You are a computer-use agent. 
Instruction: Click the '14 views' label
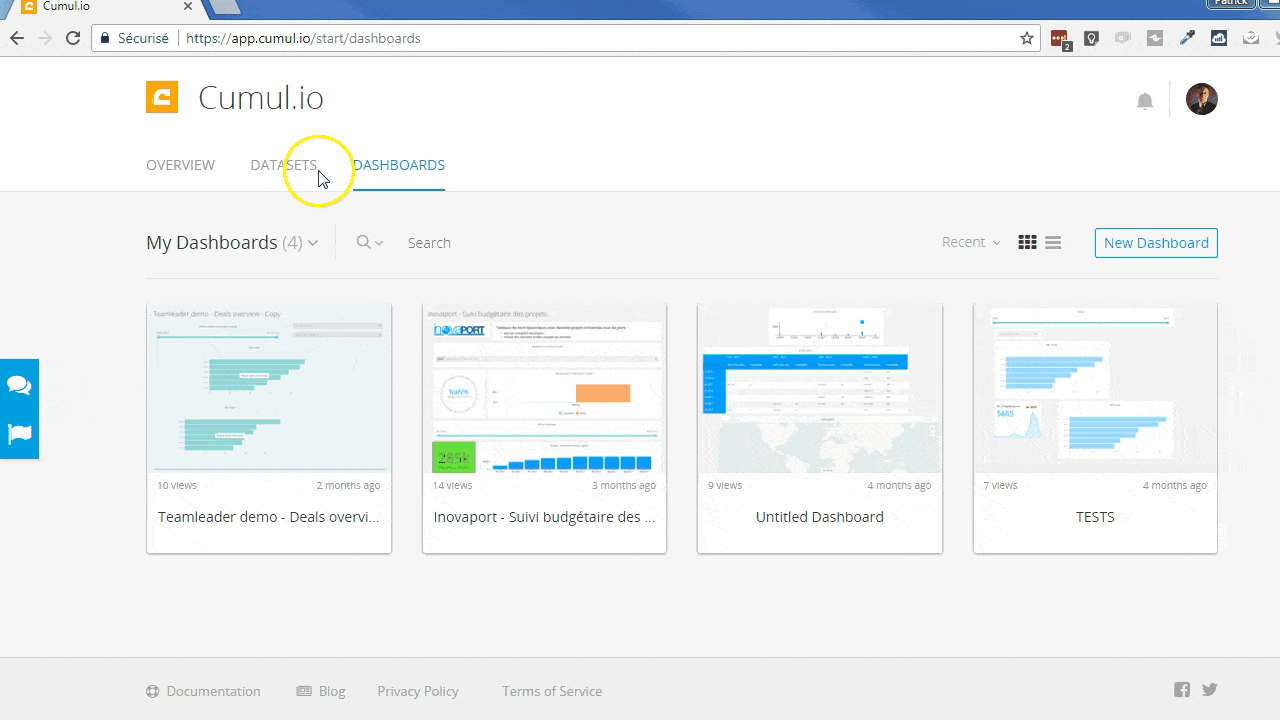452,485
